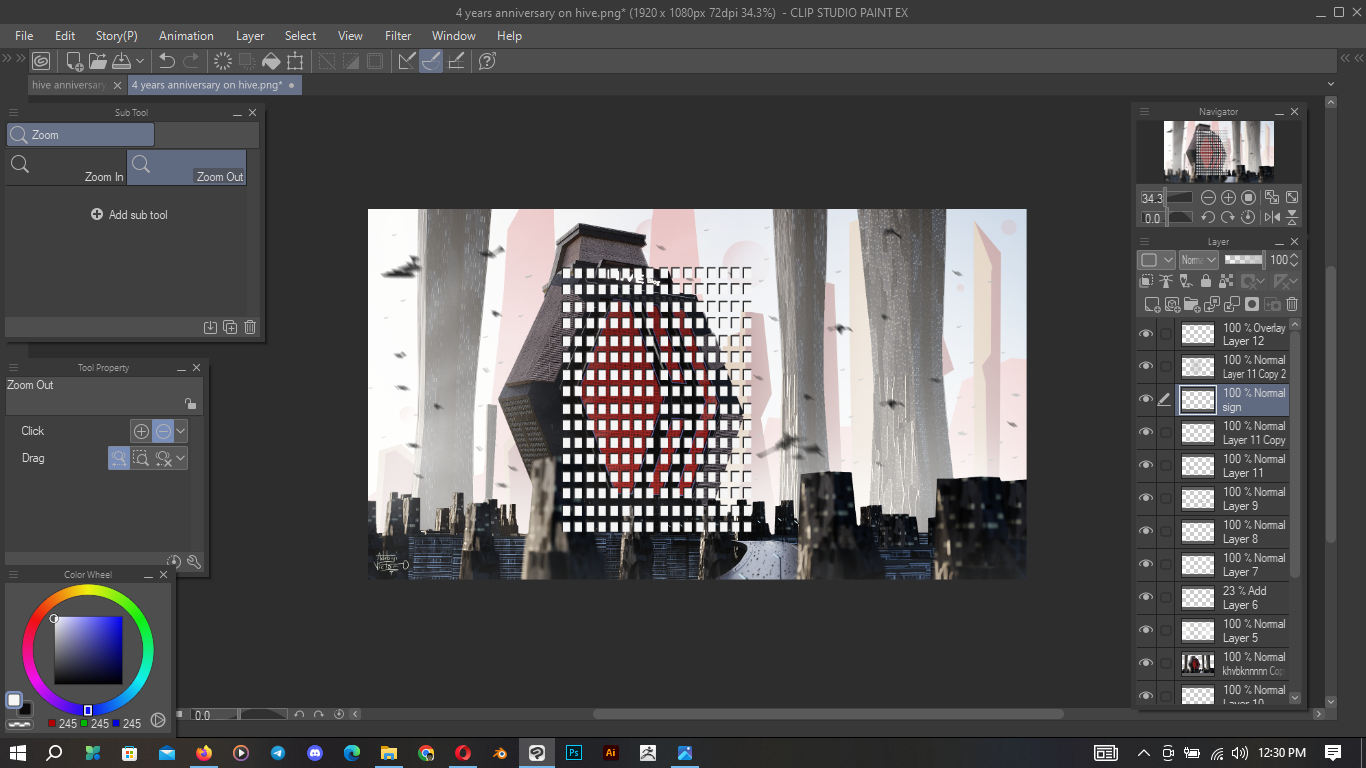Click the Navigator canvas thumbnail
The width and height of the screenshot is (1366, 768).
(x=1219, y=152)
